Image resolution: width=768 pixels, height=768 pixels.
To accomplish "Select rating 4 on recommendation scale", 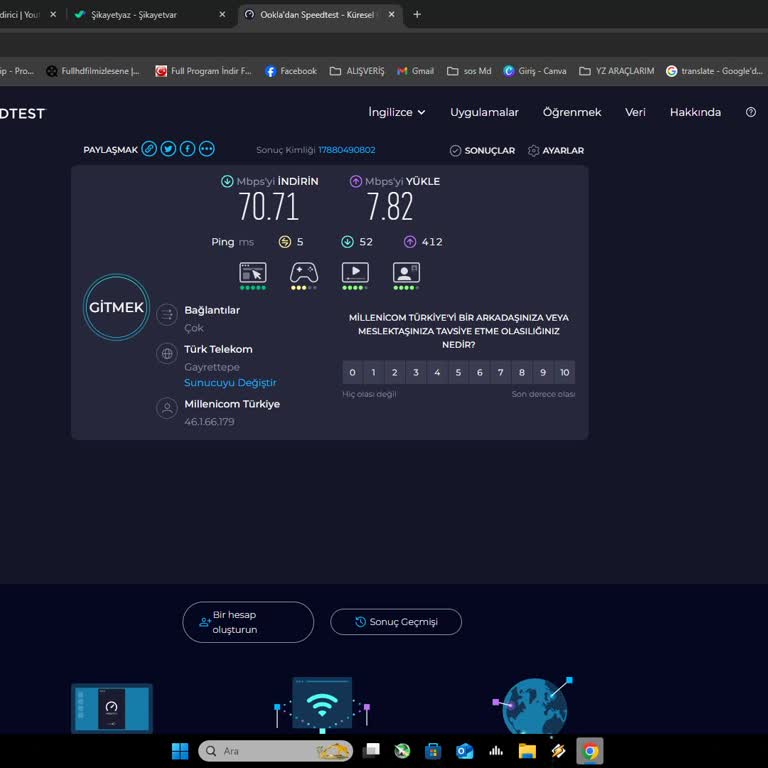I will point(437,372).
